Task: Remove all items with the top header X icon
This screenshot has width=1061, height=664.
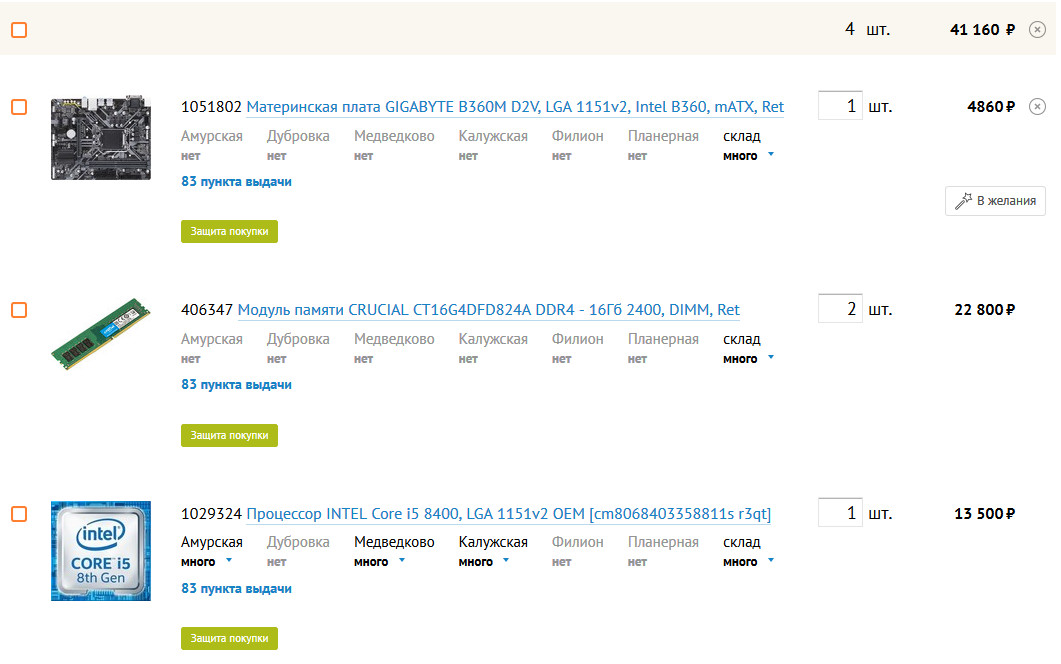Action: point(1037,30)
